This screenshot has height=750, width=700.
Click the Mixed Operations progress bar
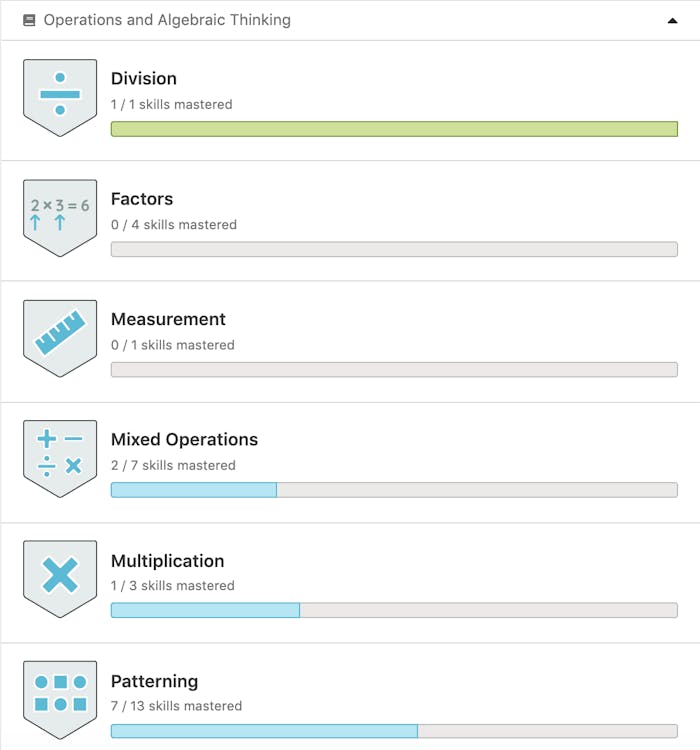394,490
